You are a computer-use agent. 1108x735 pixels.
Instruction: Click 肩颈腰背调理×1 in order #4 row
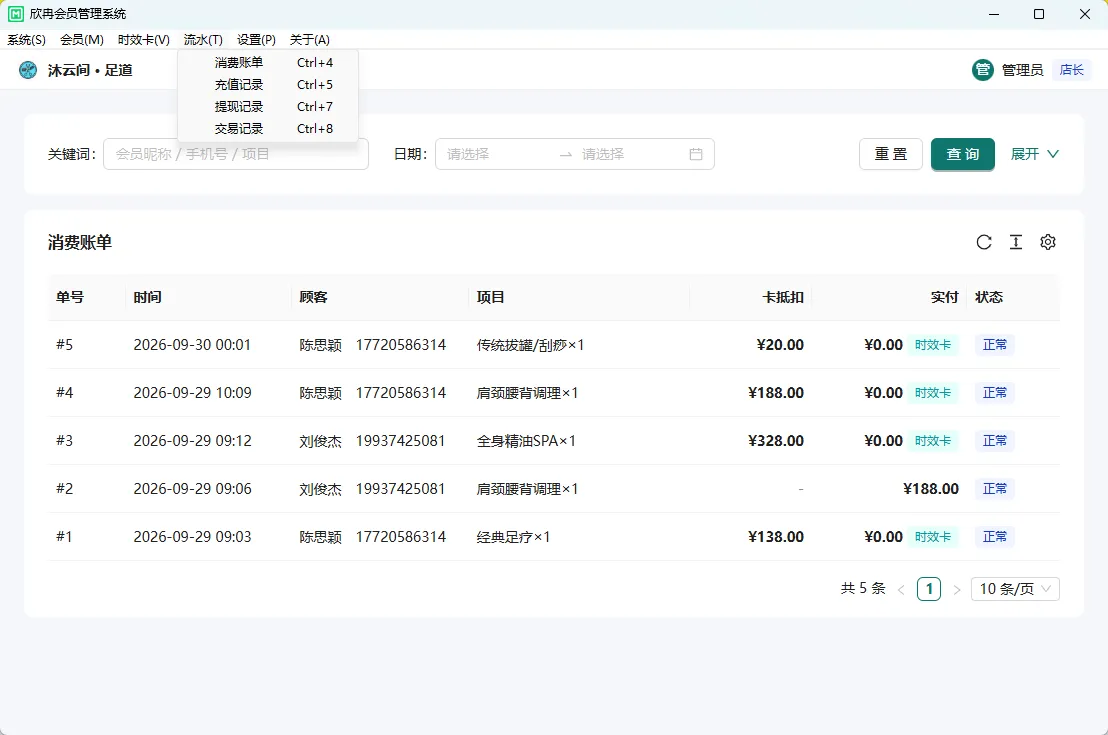tap(527, 393)
